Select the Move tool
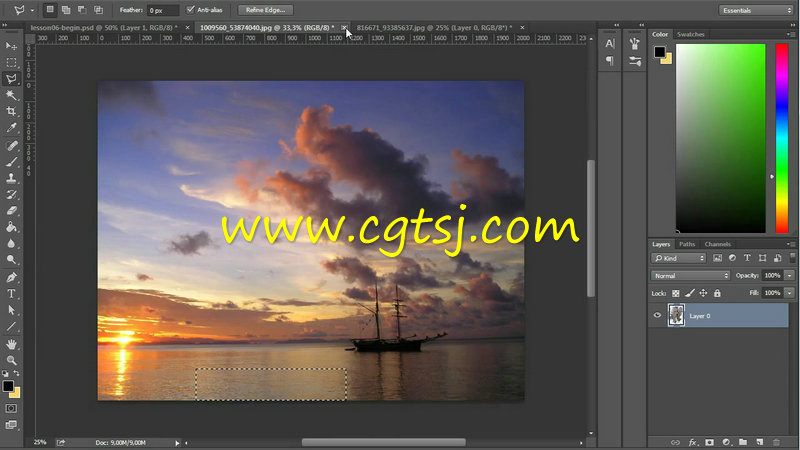Screen dimensions: 800x450 (11, 46)
